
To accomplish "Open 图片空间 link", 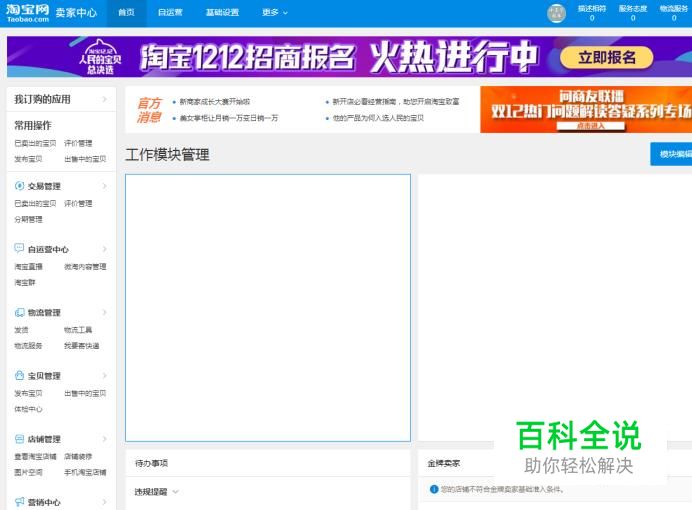I will click(x=28, y=472).
